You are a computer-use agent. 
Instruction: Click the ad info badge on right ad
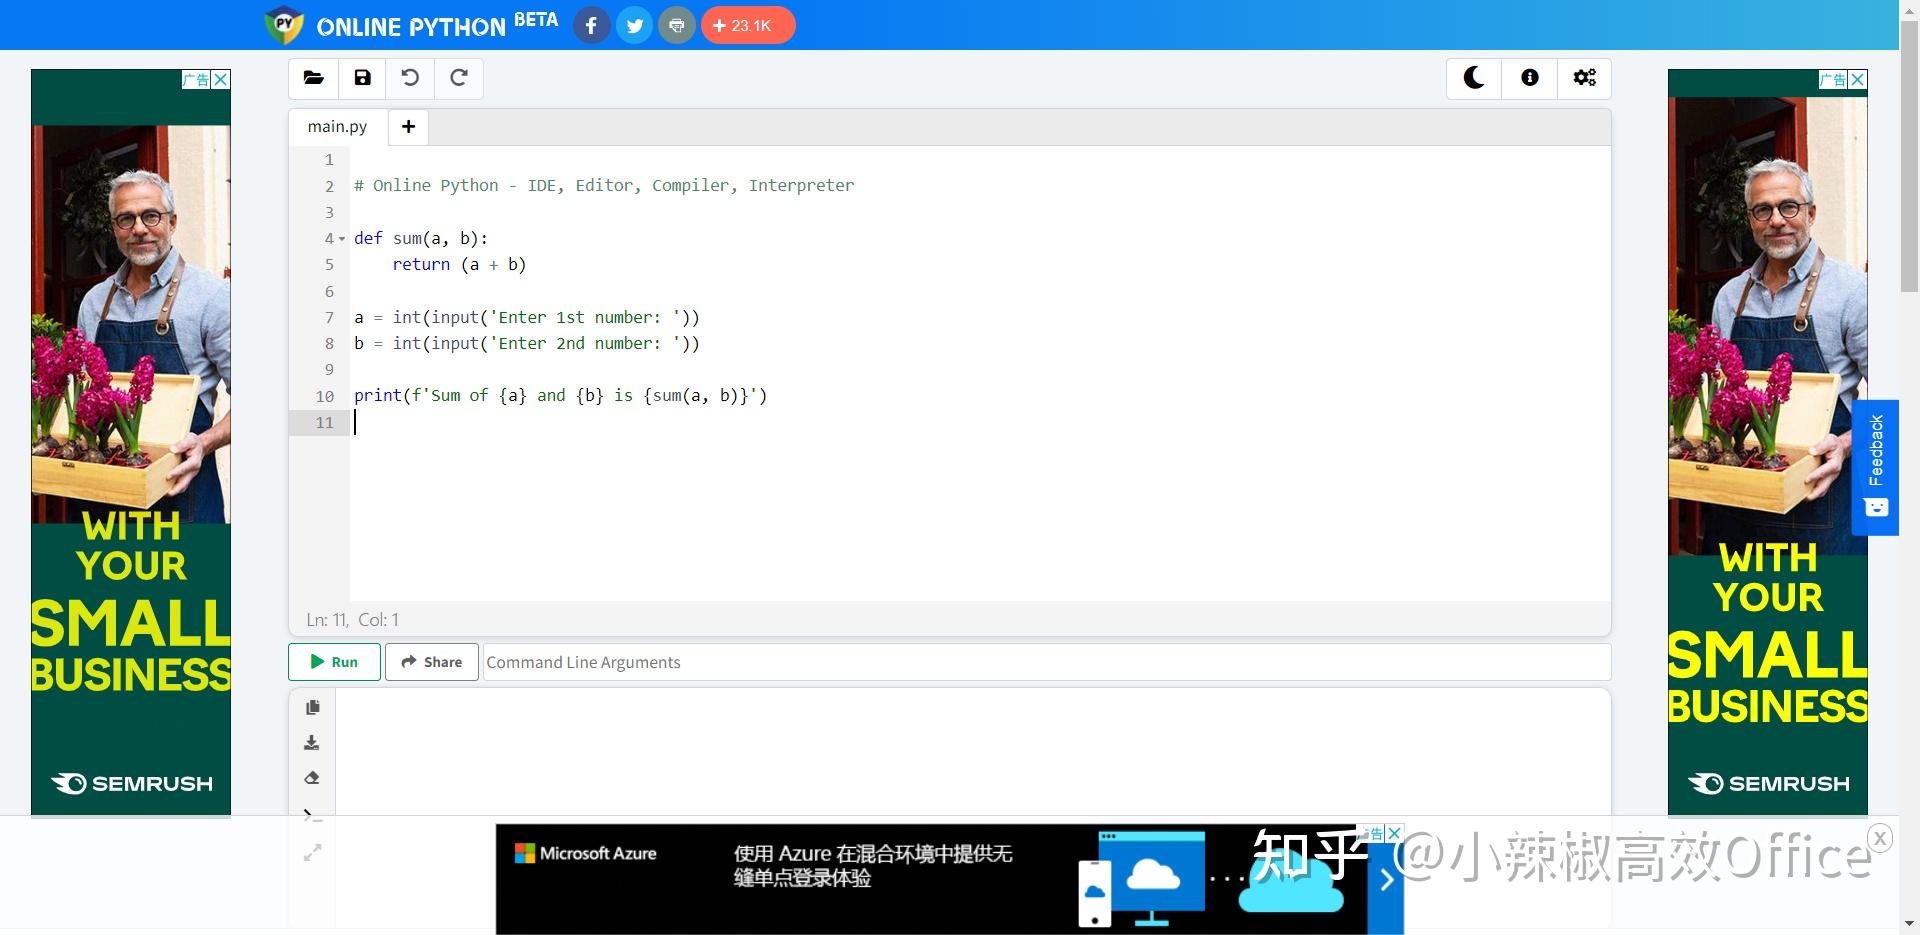(1834, 80)
